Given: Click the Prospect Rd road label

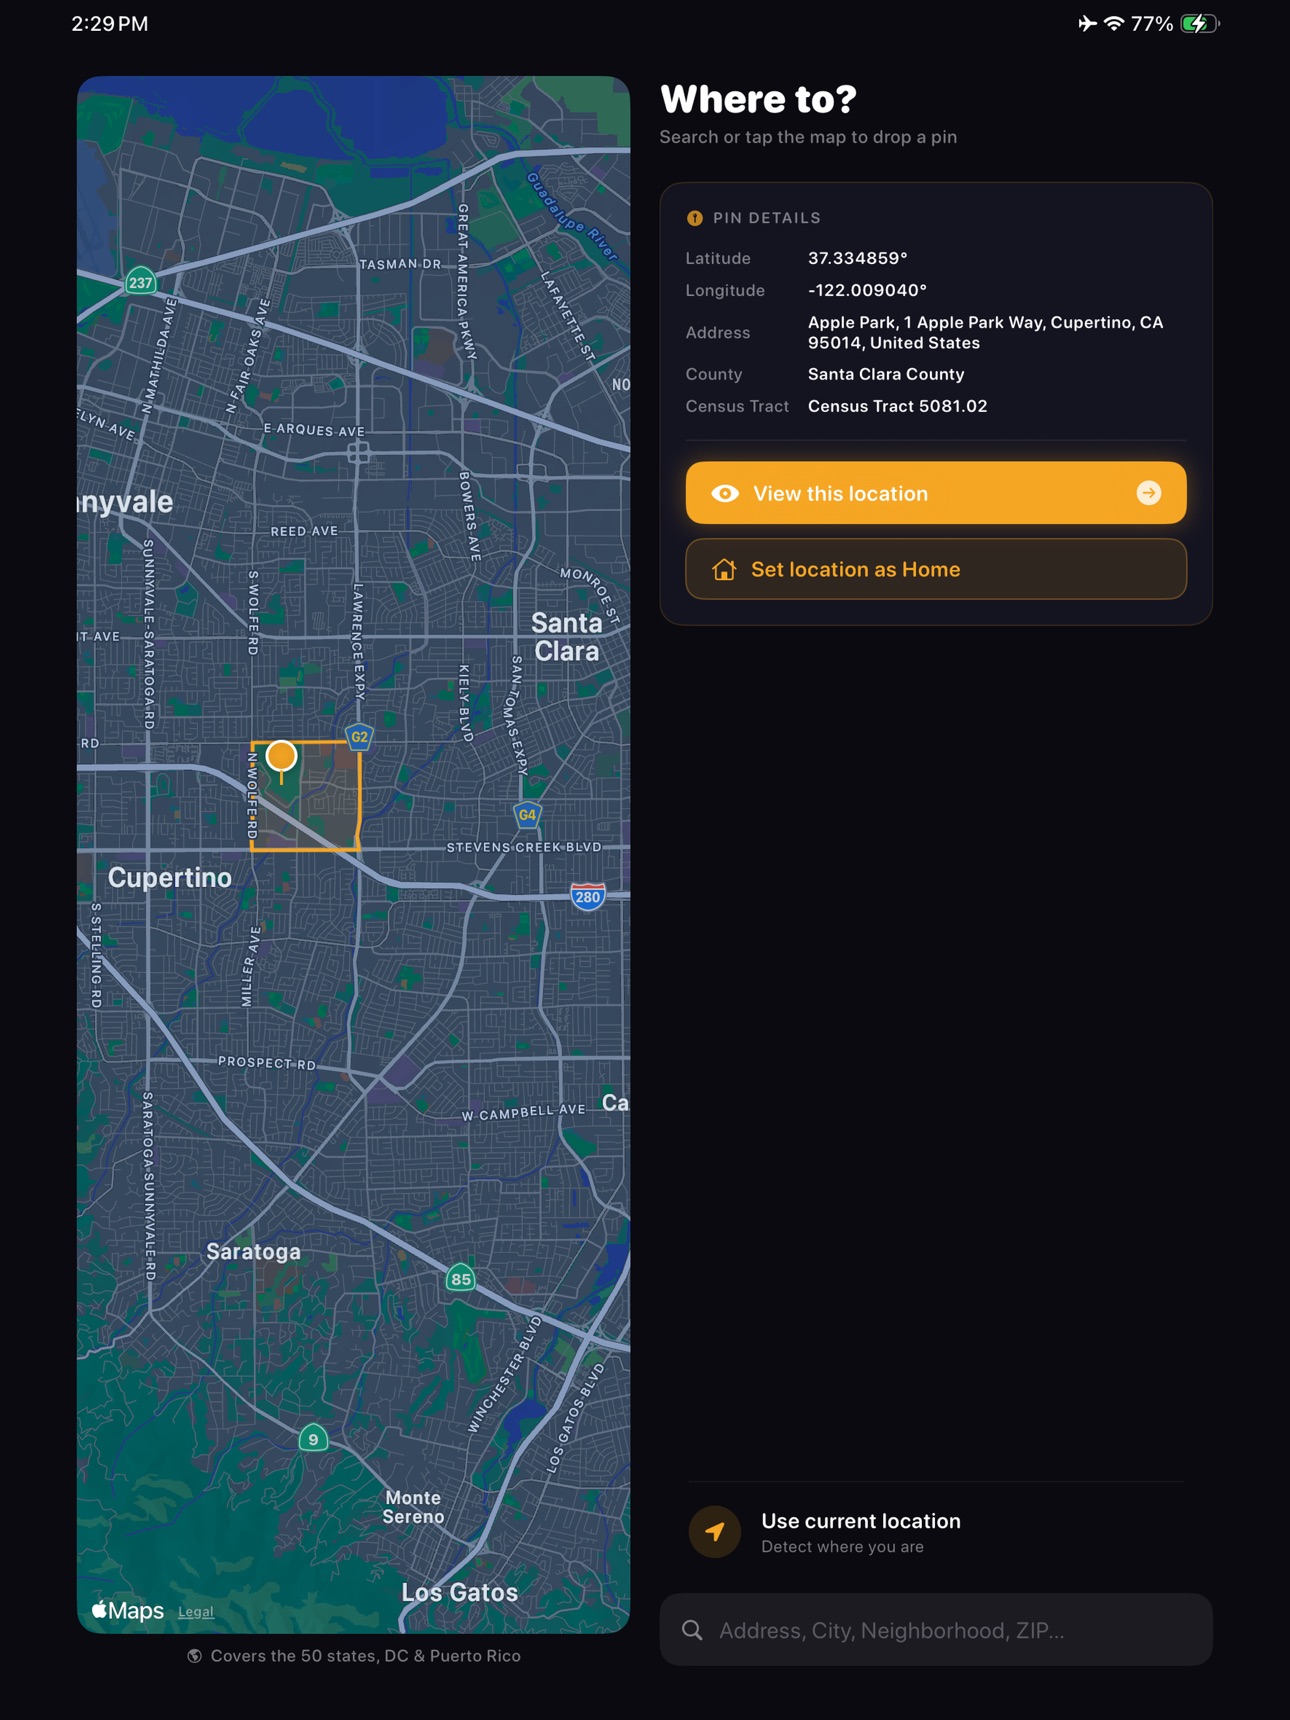Looking at the screenshot, I should (267, 1062).
